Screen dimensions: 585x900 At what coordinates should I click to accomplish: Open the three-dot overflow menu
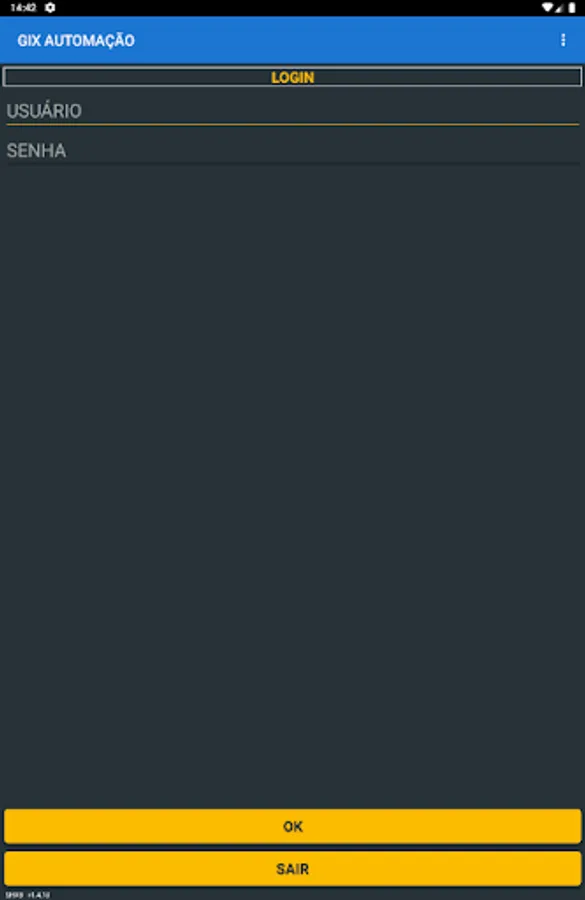[x=563, y=40]
